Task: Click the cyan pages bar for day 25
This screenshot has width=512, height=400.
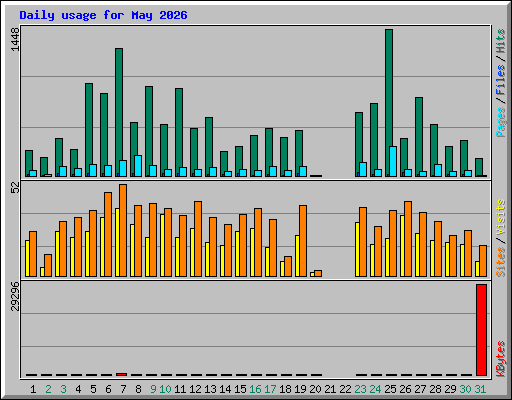Action: [393, 161]
